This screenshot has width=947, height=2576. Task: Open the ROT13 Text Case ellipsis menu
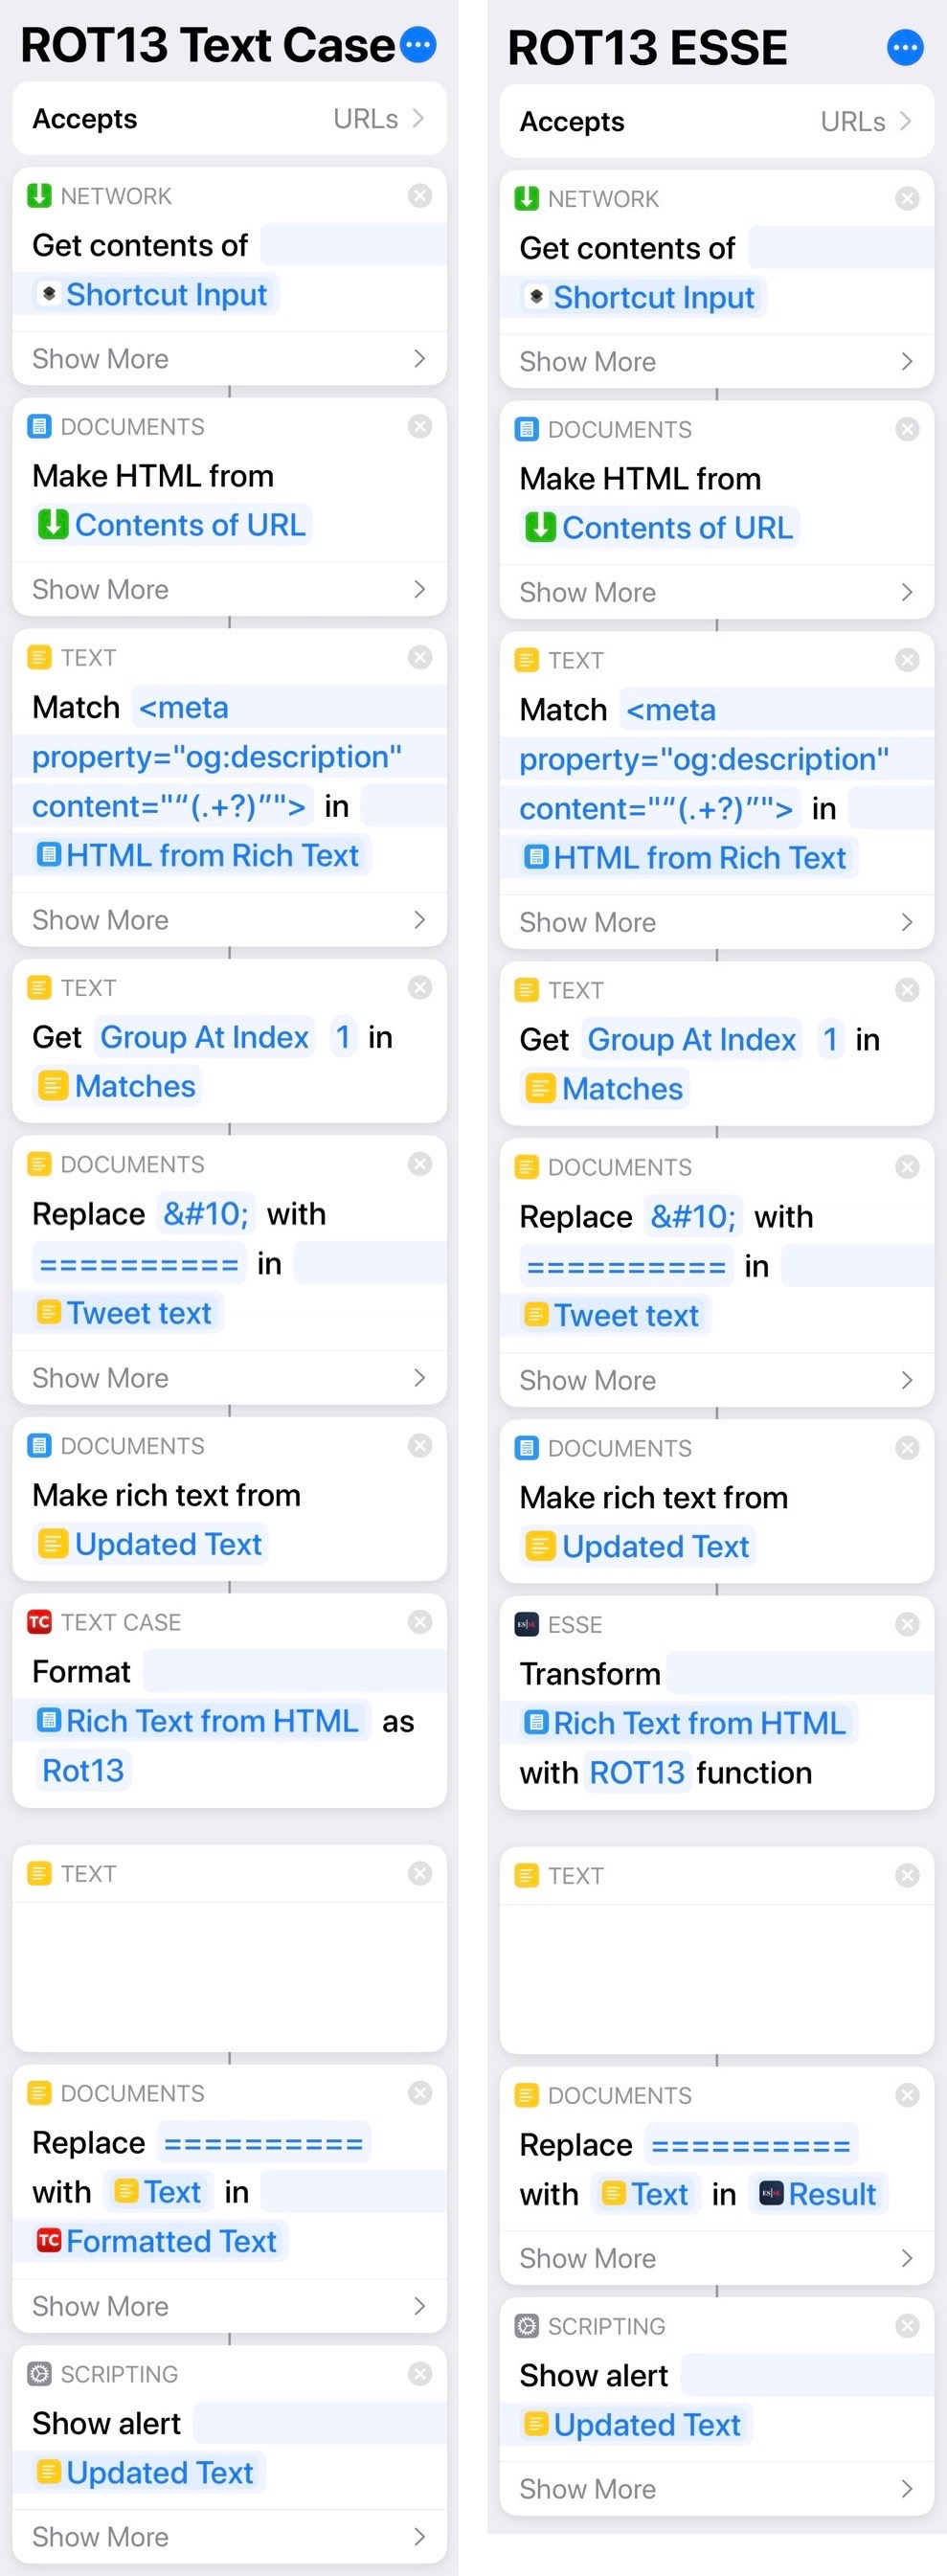tap(418, 44)
